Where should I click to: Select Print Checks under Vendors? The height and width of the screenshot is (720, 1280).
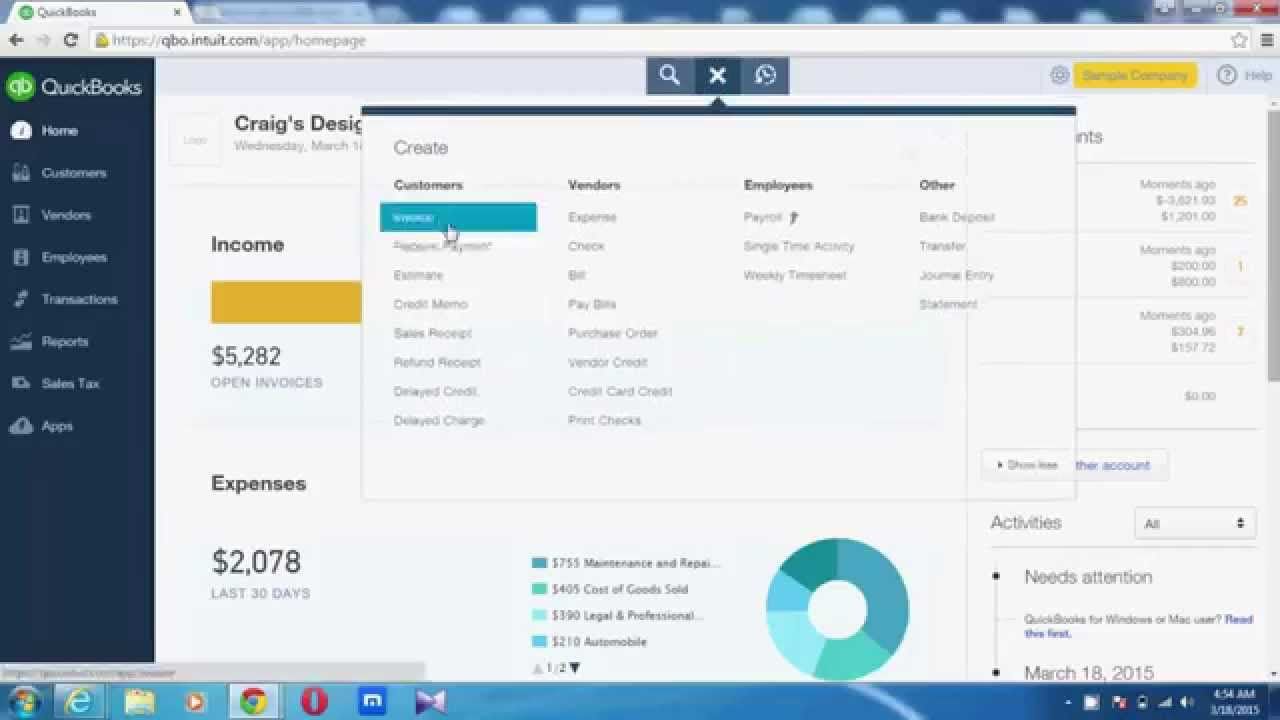(604, 420)
